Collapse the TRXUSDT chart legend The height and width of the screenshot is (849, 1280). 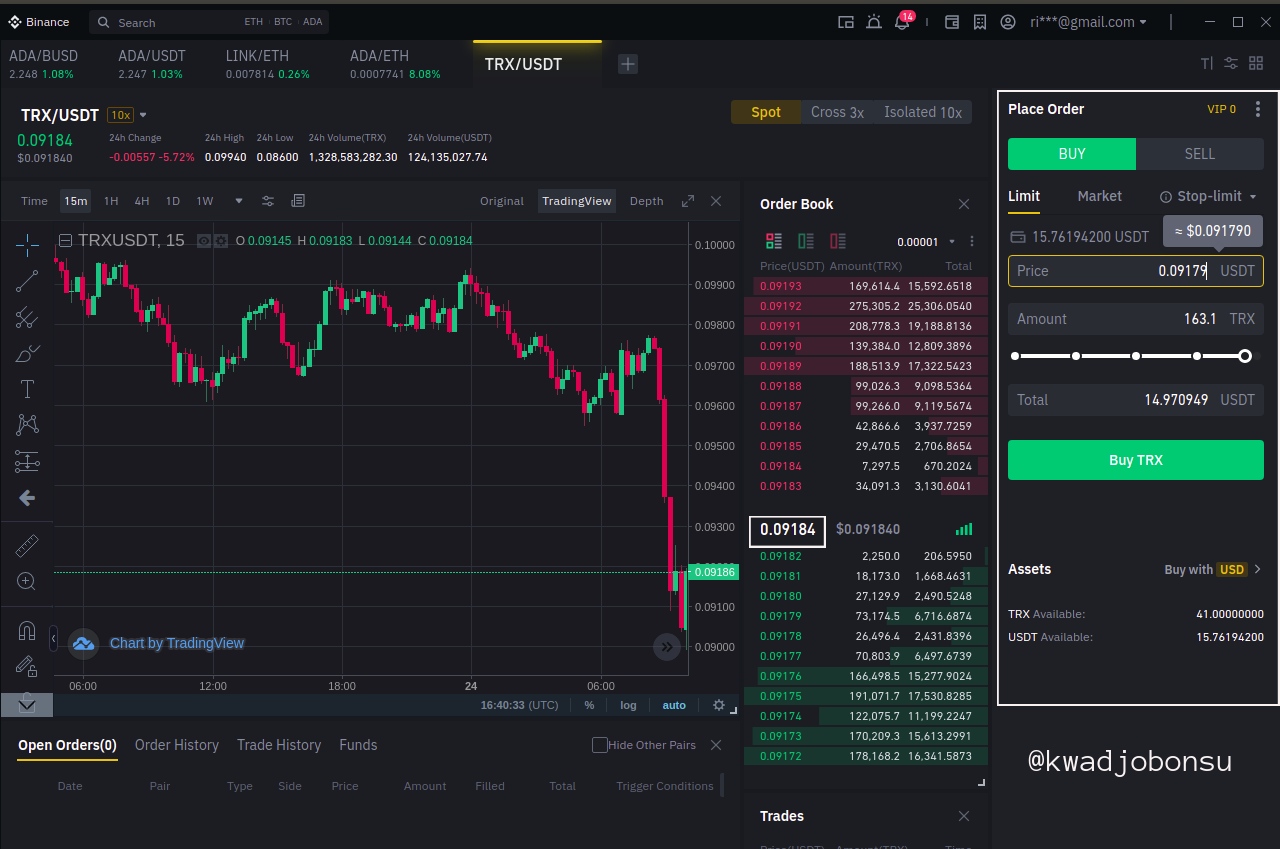click(65, 240)
